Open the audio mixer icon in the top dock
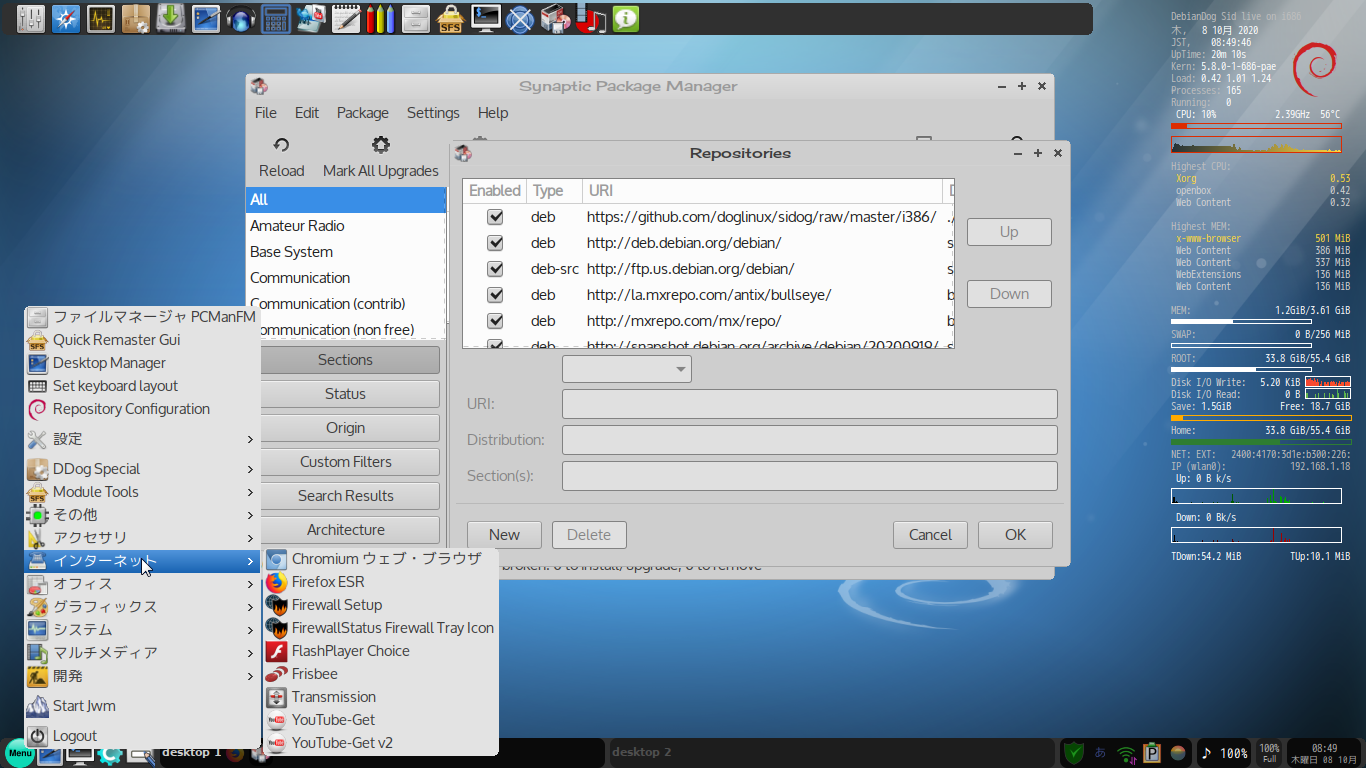 (x=31, y=18)
